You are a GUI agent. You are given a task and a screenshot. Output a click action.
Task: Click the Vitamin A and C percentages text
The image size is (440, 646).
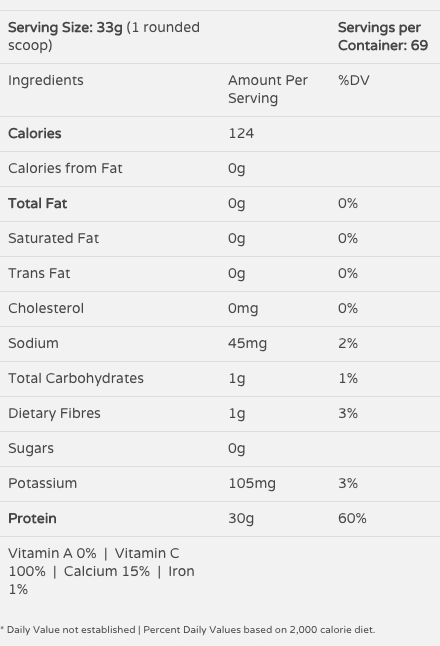click(x=101, y=571)
